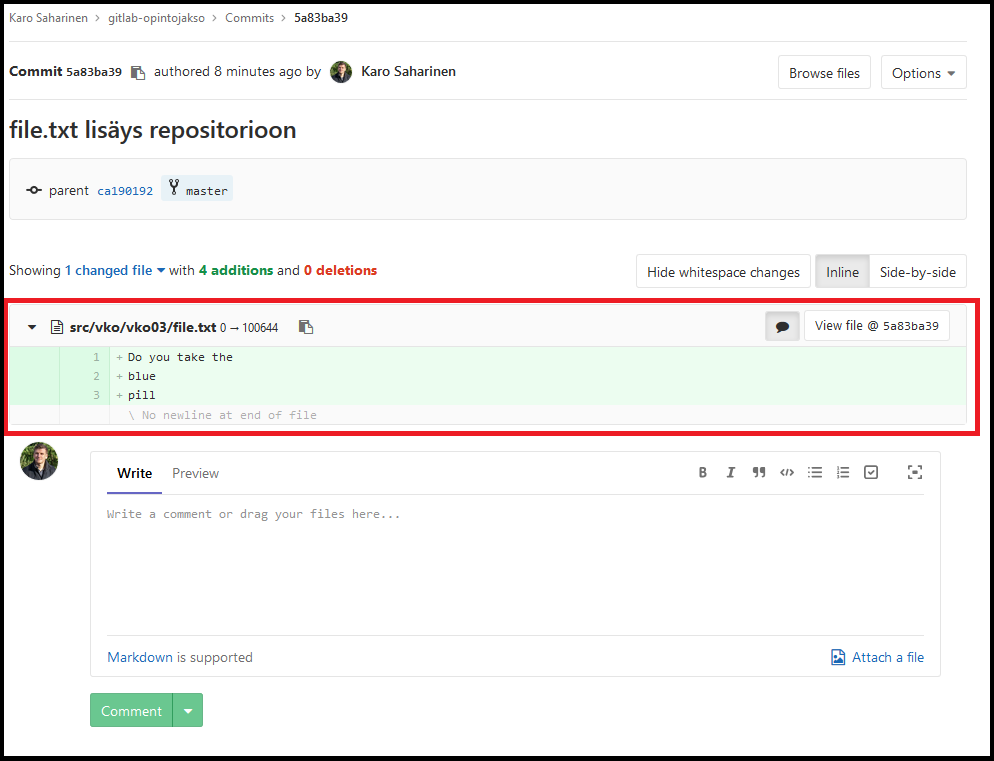Switch diff view to Side-by-side
Image resolution: width=994 pixels, height=761 pixels.
(917, 272)
